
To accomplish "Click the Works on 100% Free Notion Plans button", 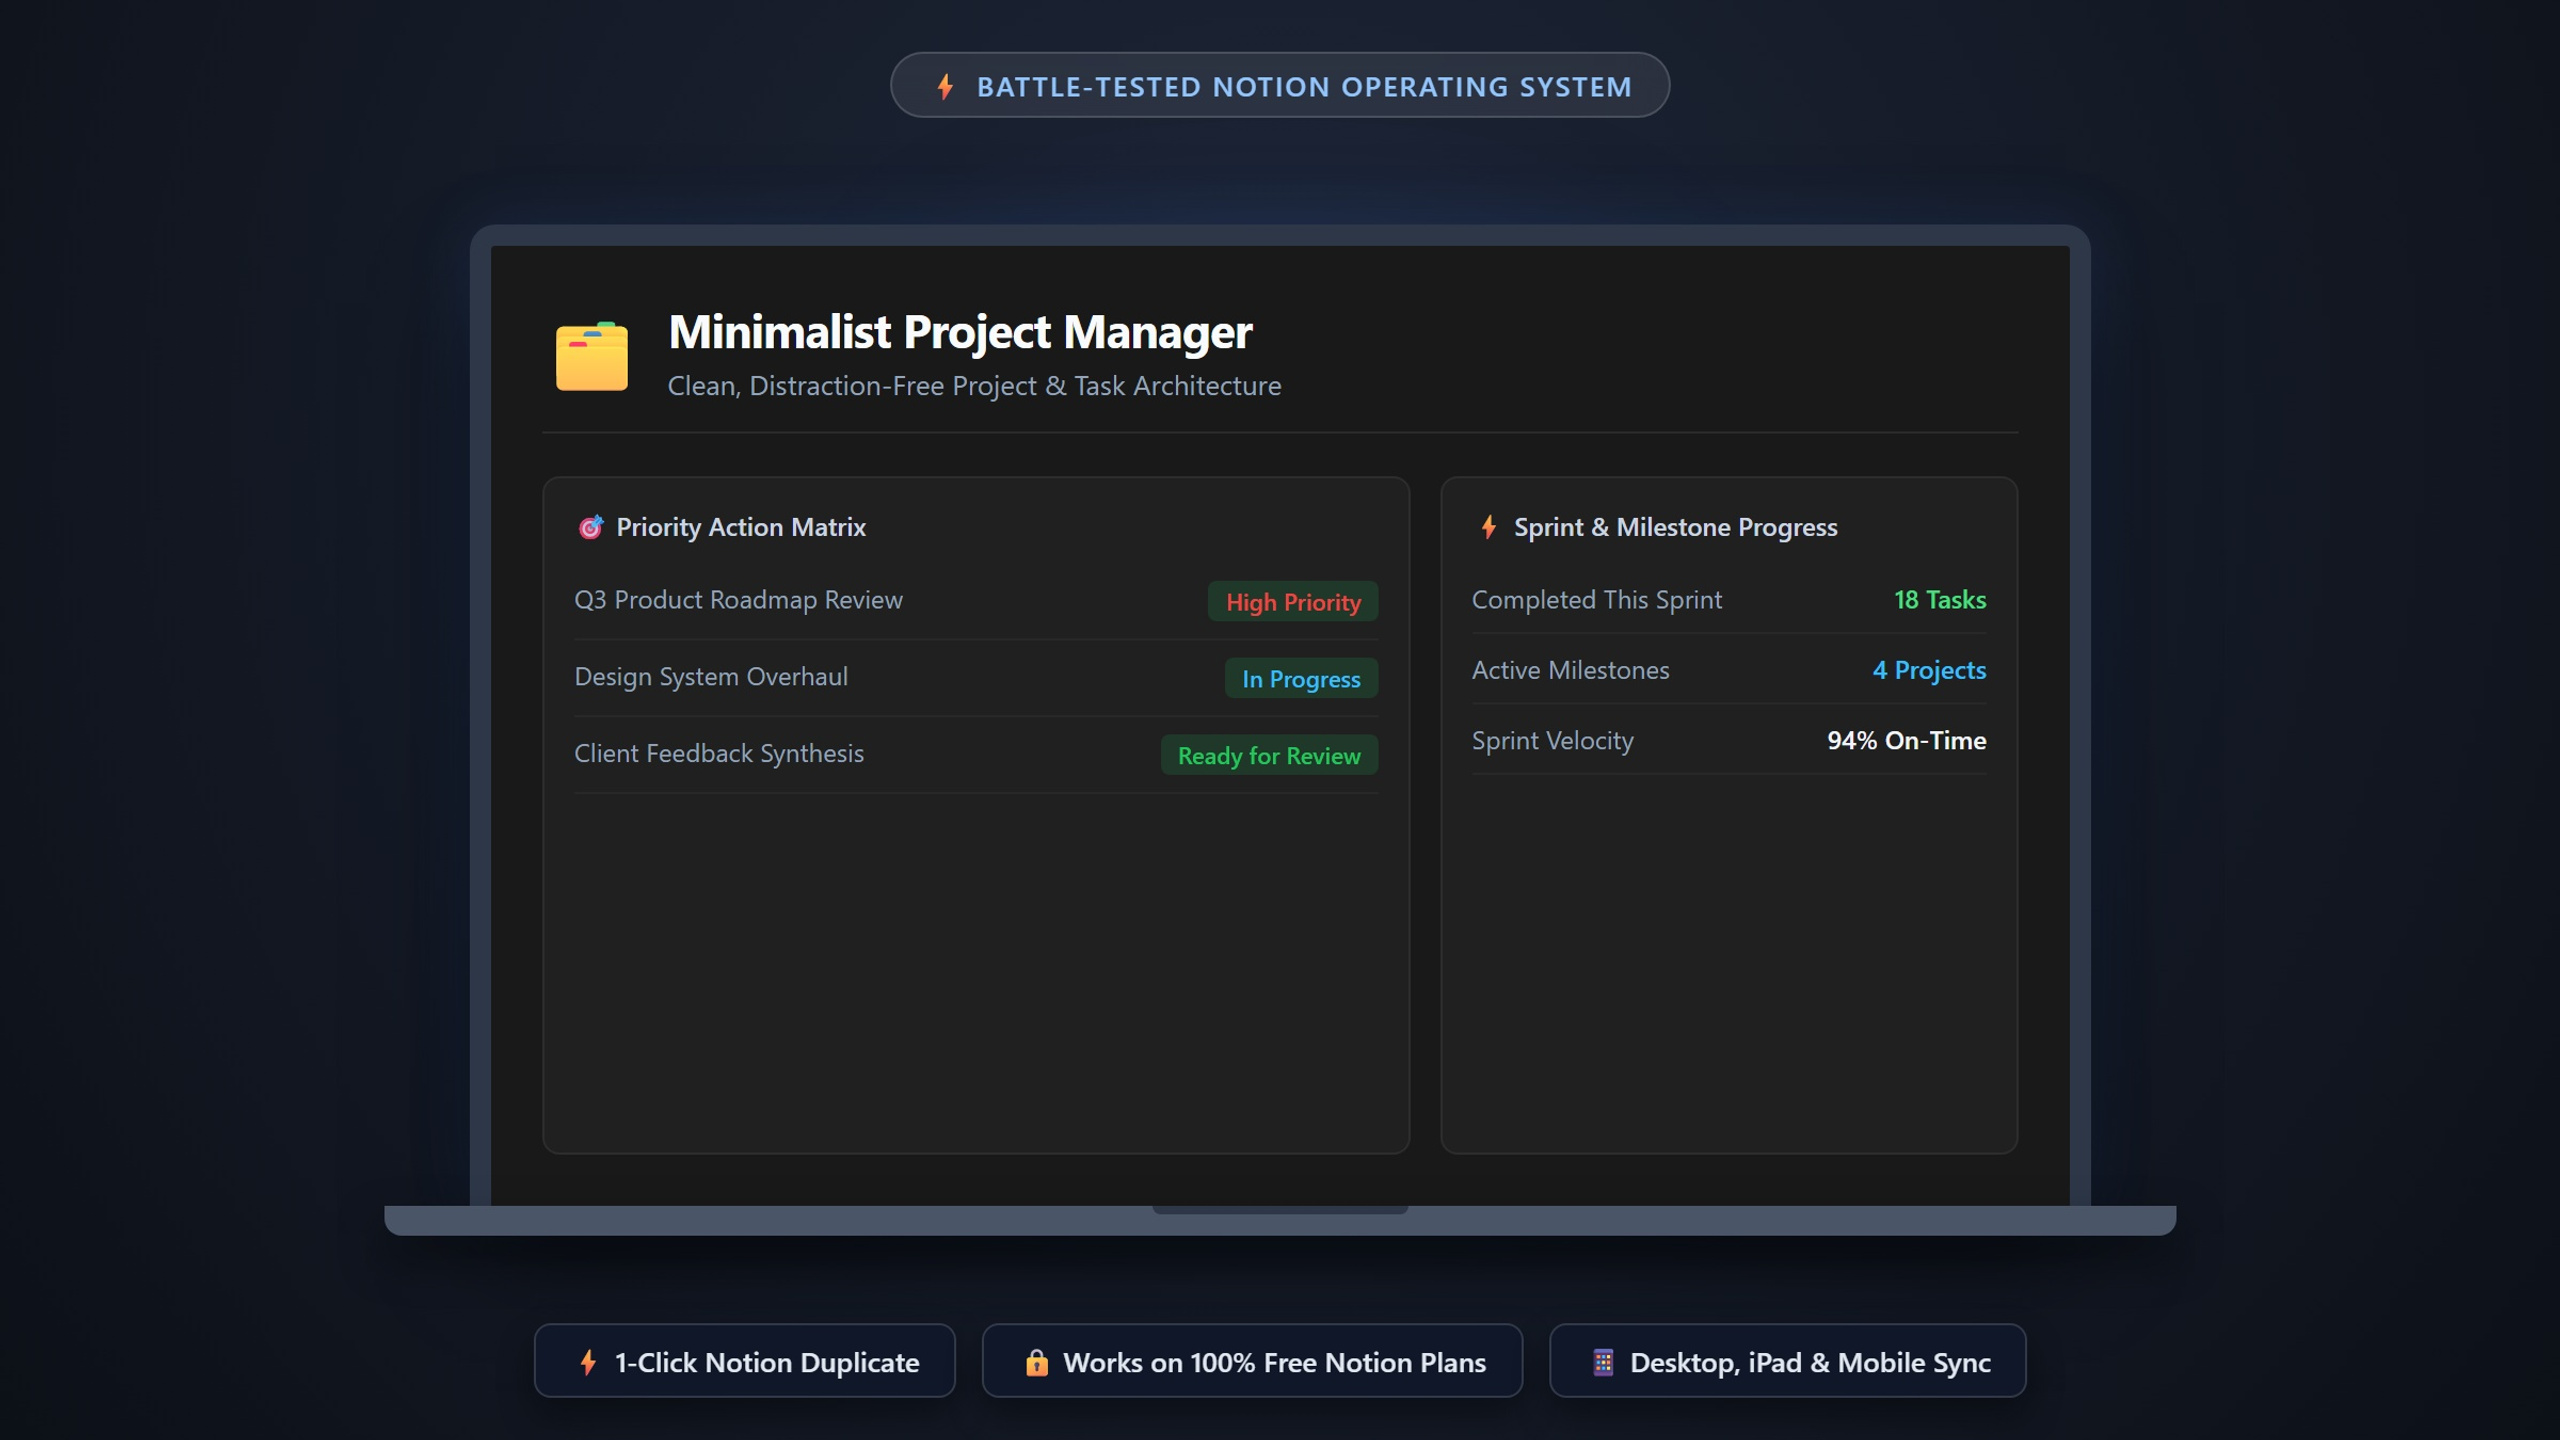I will click(x=1252, y=1361).
